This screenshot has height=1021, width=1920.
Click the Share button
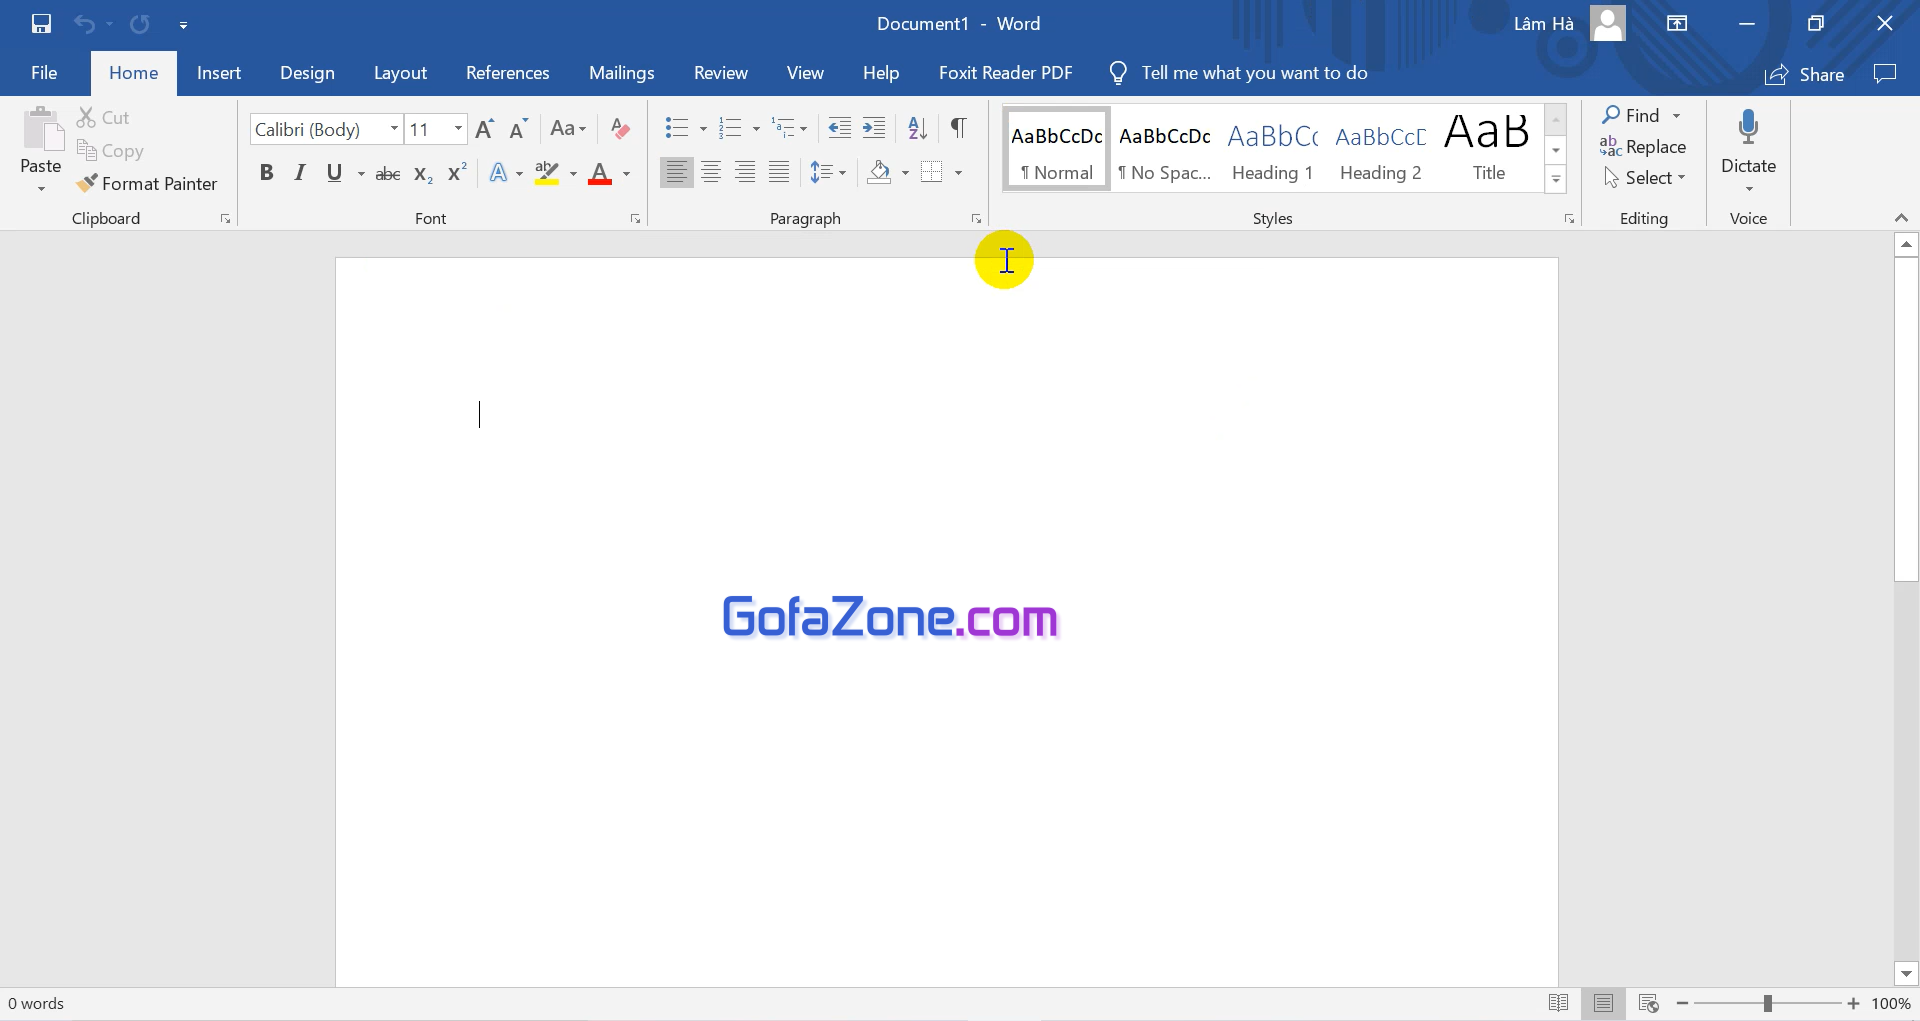point(1806,75)
